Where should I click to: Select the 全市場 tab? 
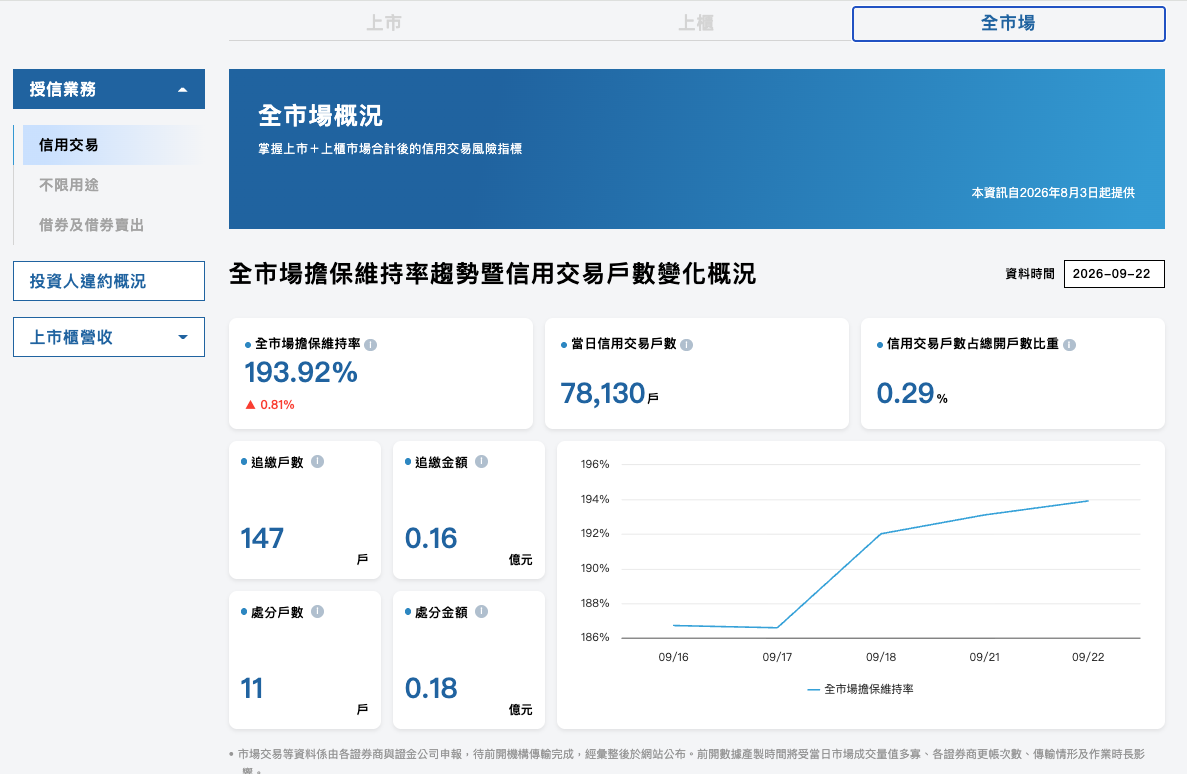1008,23
